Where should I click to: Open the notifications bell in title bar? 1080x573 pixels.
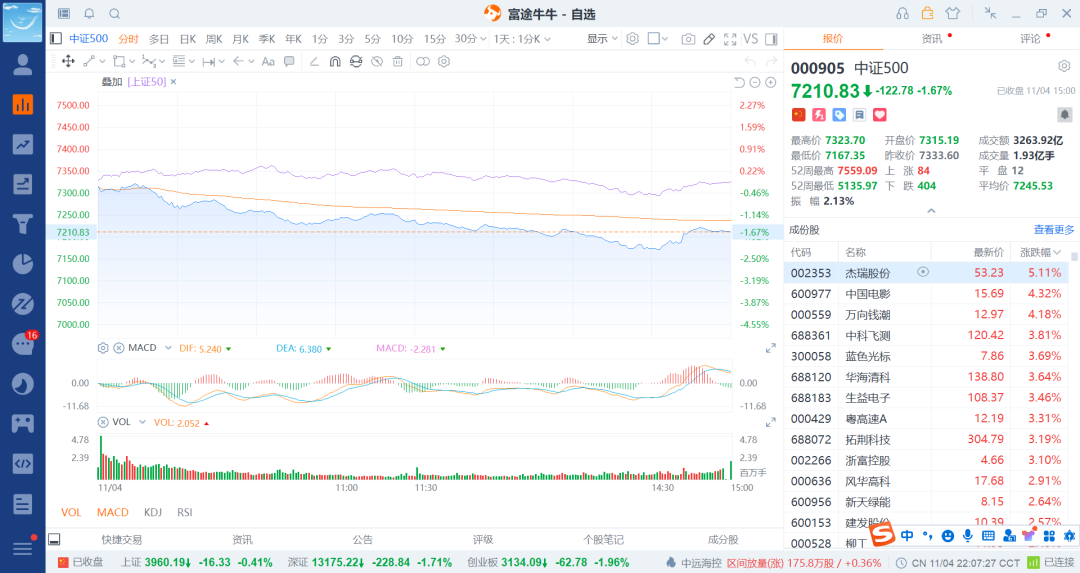[x=90, y=14]
